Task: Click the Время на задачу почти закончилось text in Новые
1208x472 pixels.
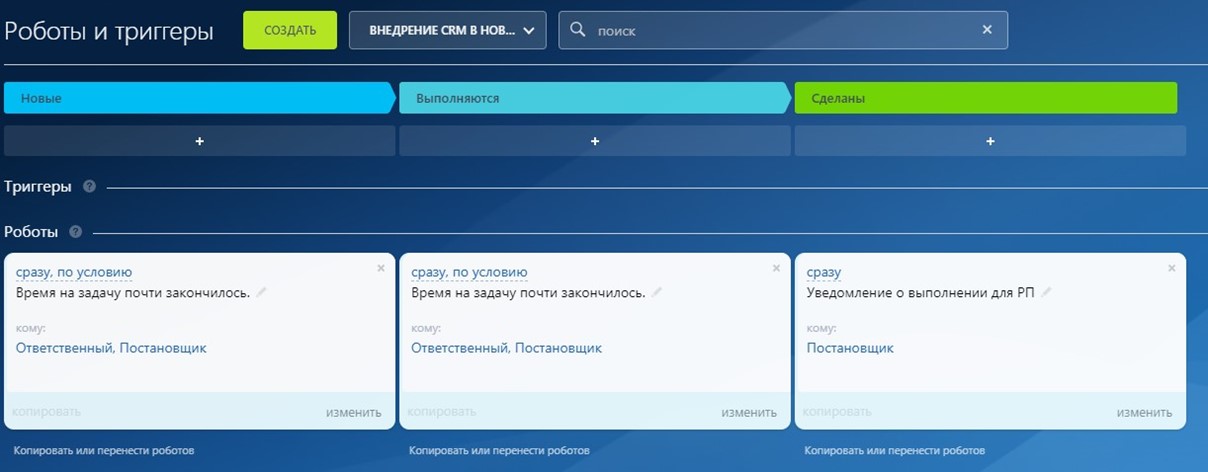Action: coord(133,293)
